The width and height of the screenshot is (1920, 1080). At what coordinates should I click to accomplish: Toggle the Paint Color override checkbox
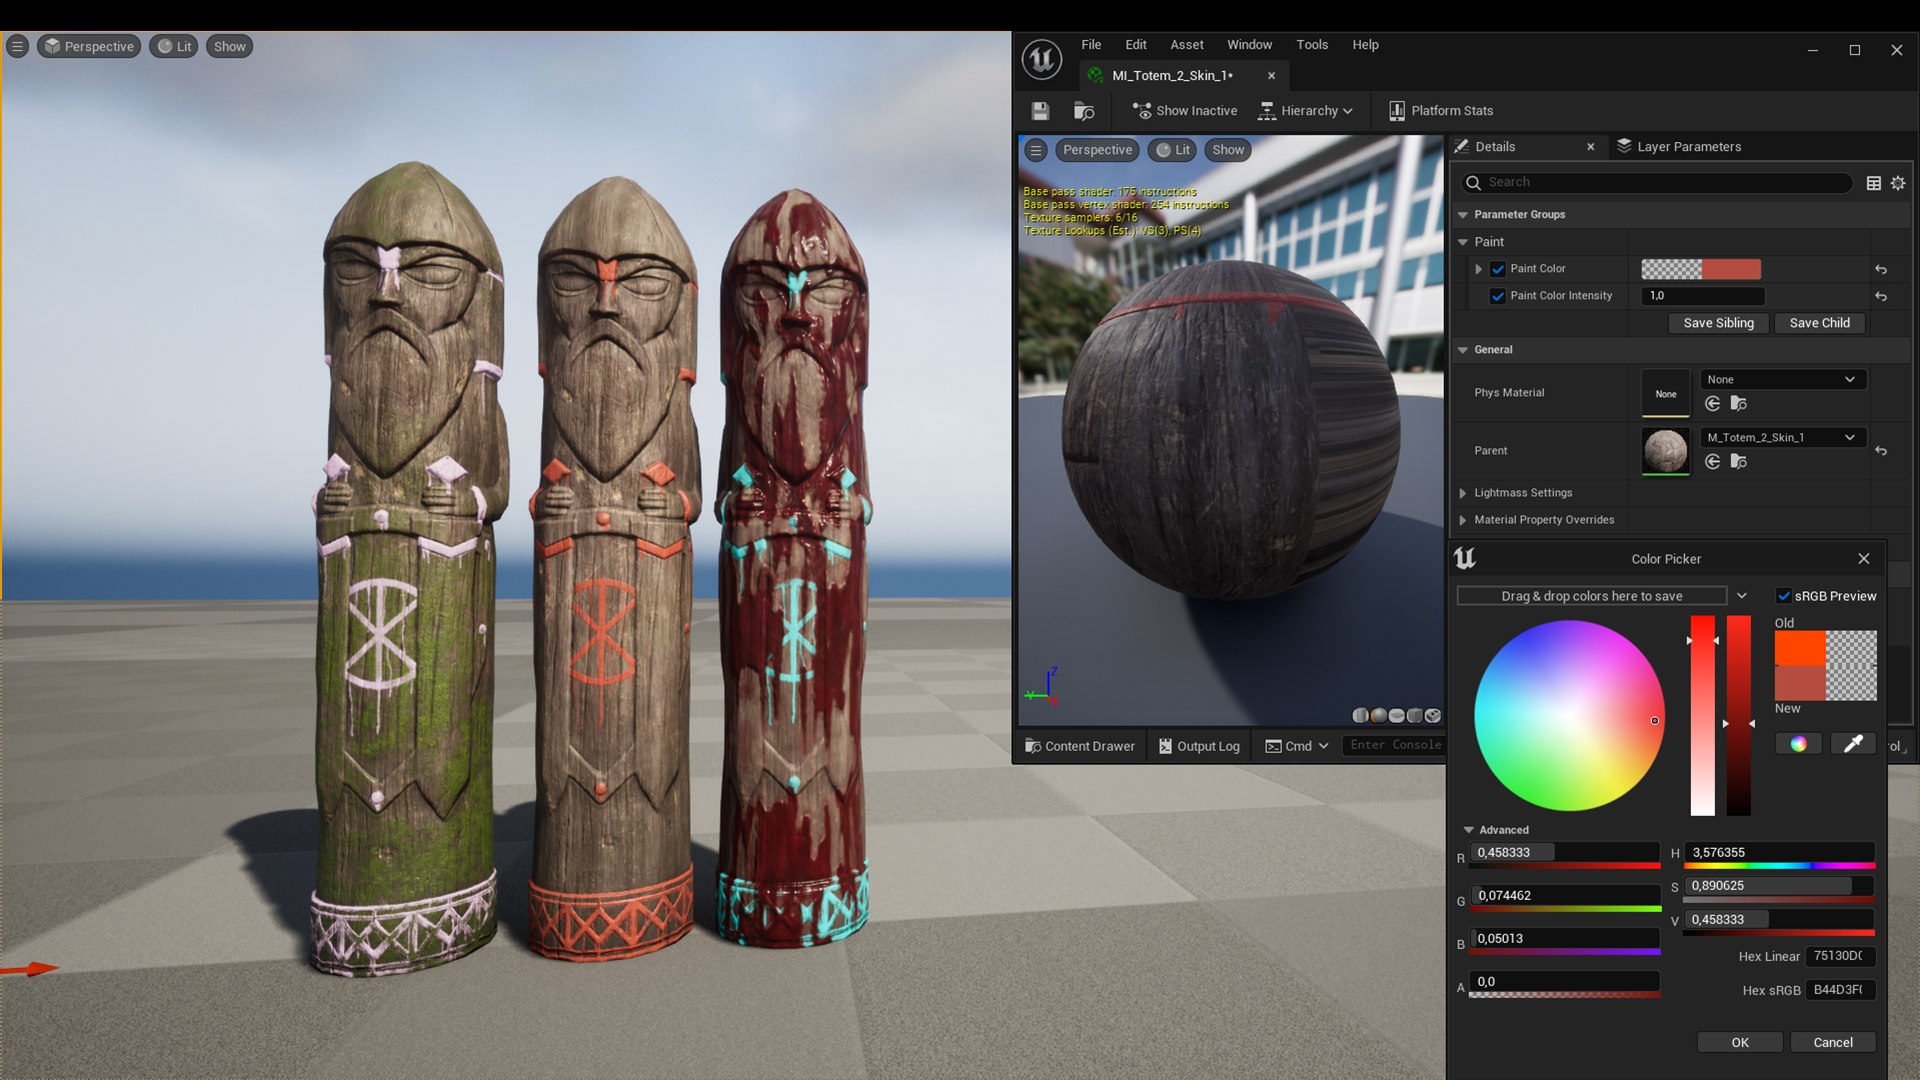(1497, 269)
